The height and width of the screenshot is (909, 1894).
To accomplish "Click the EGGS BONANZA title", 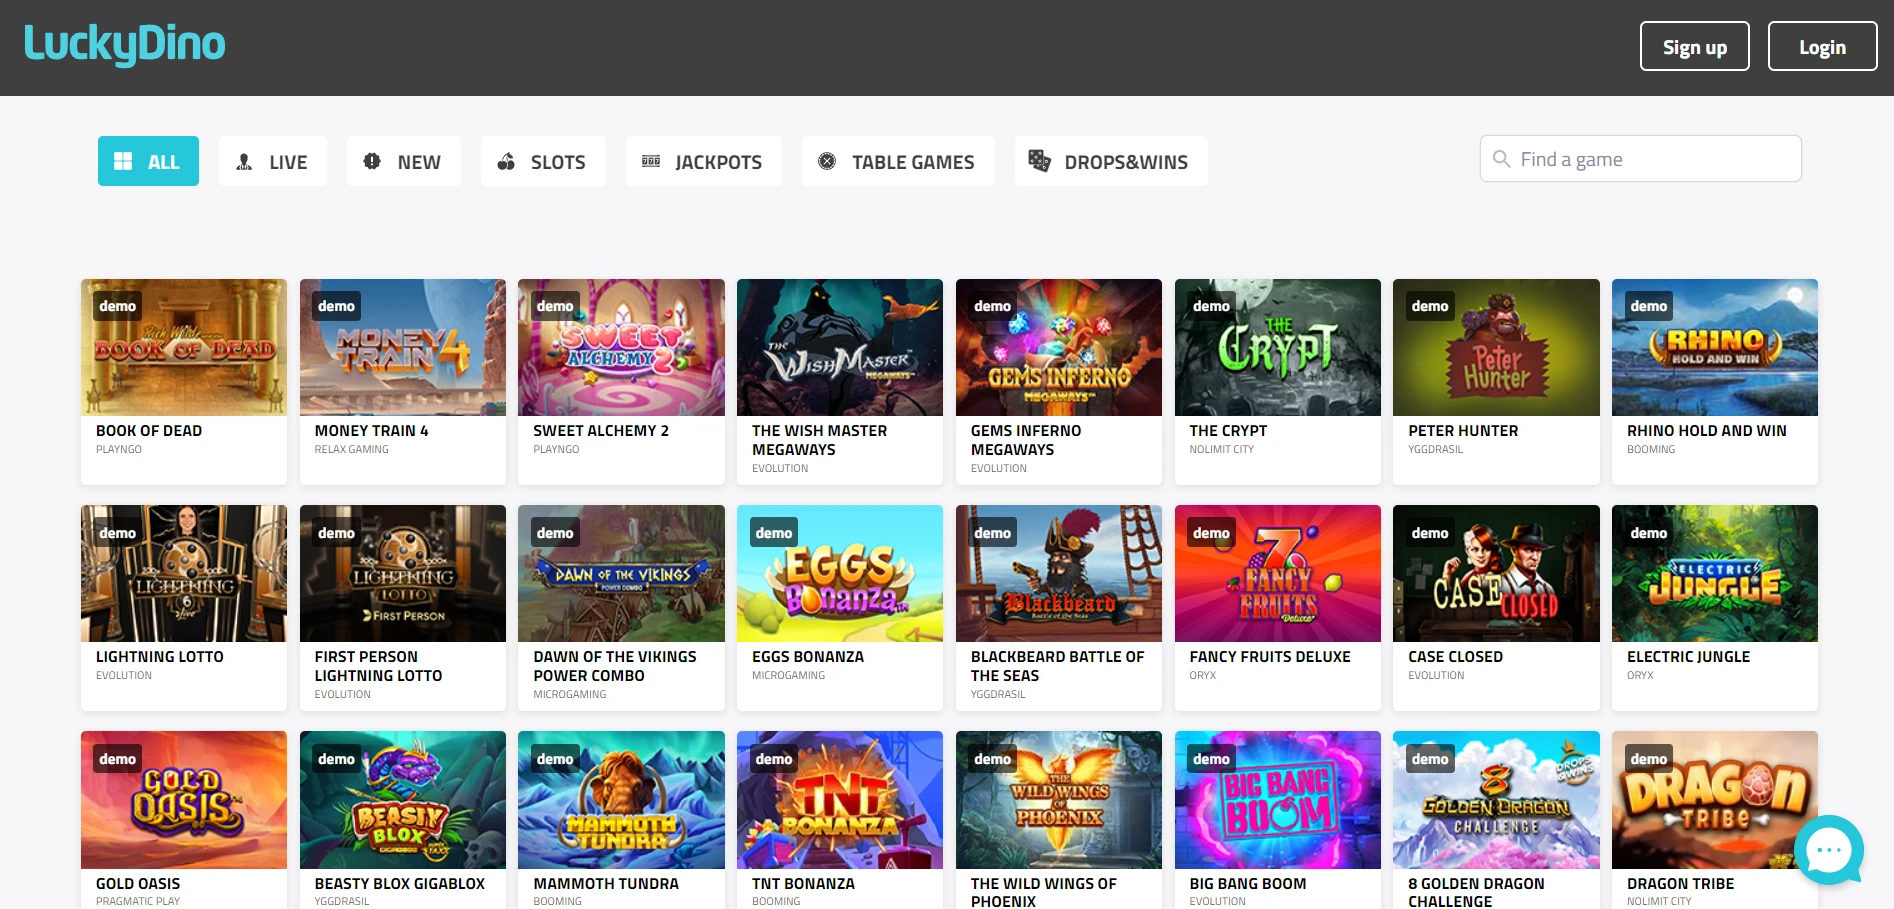I will click(x=808, y=657).
